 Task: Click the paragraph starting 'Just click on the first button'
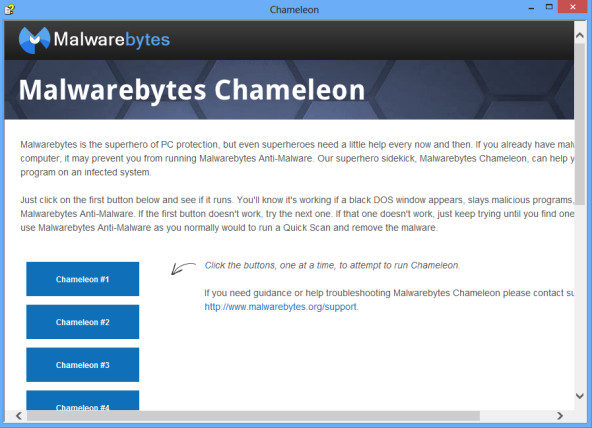tap(297, 214)
